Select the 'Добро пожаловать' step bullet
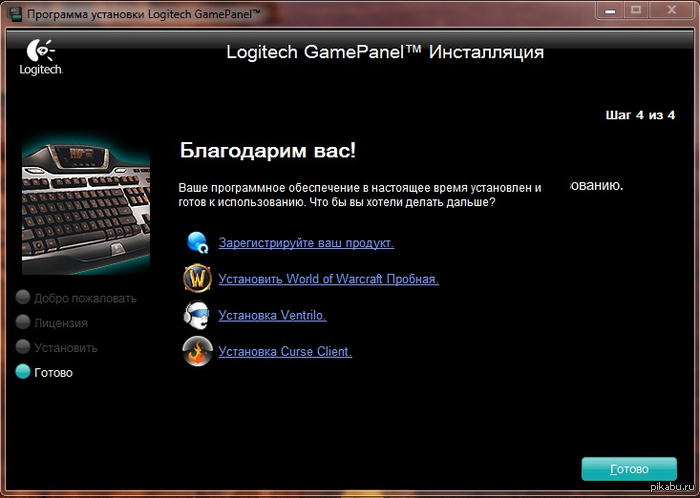The width and height of the screenshot is (700, 498). (23, 297)
